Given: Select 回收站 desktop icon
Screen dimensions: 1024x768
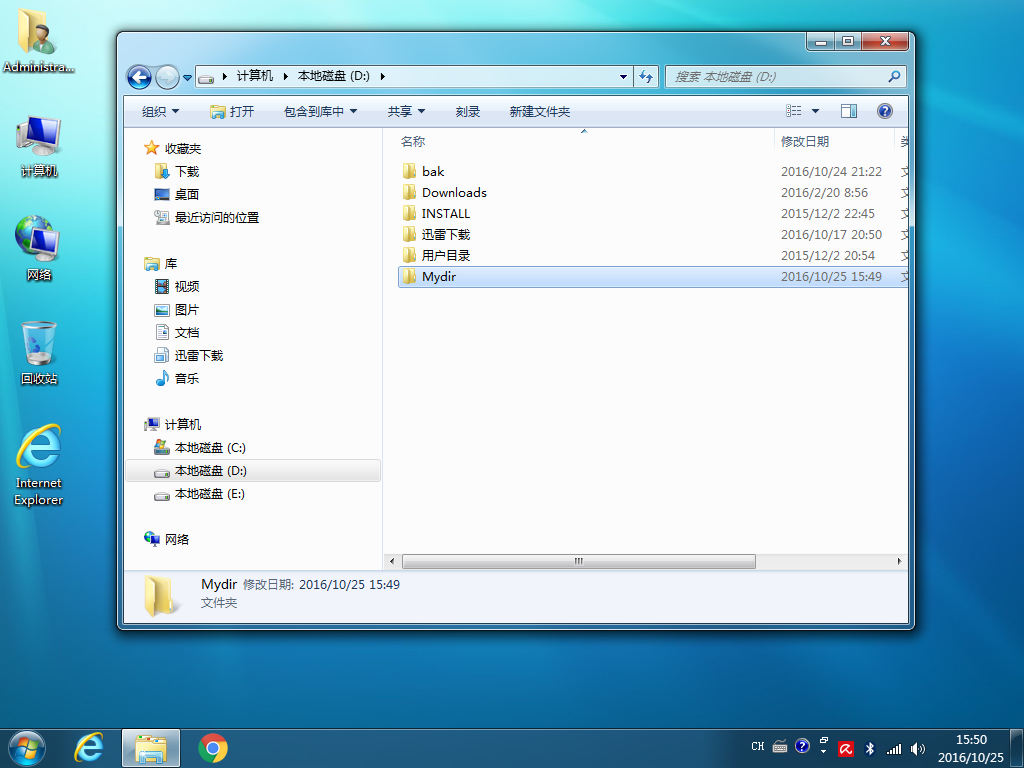Looking at the screenshot, I should (39, 353).
